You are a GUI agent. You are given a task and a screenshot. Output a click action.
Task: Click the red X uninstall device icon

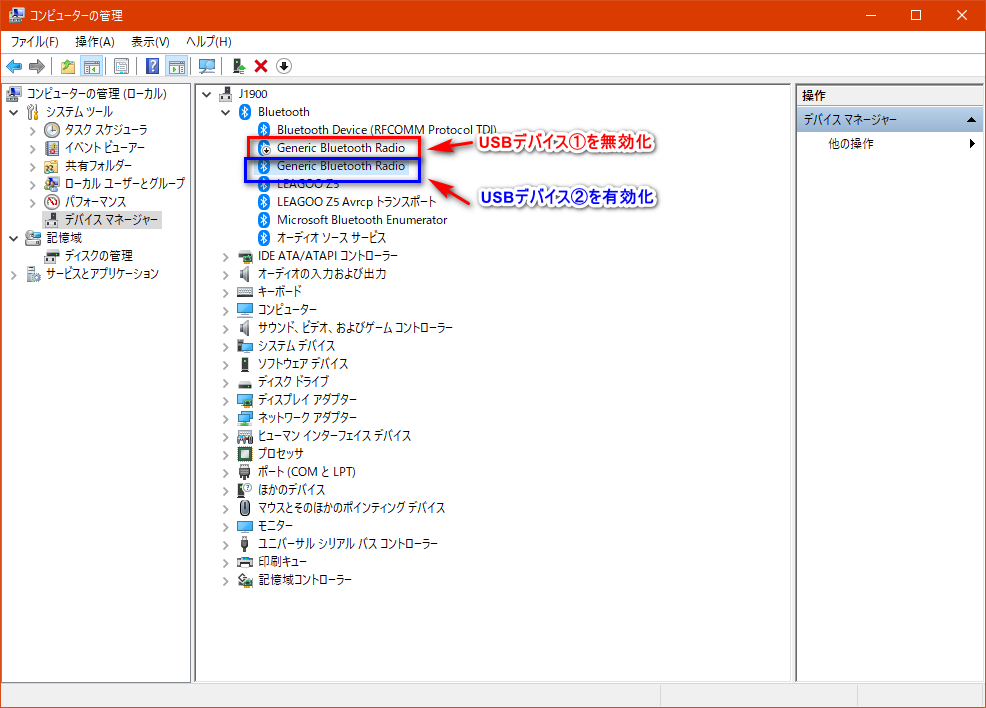click(x=261, y=66)
